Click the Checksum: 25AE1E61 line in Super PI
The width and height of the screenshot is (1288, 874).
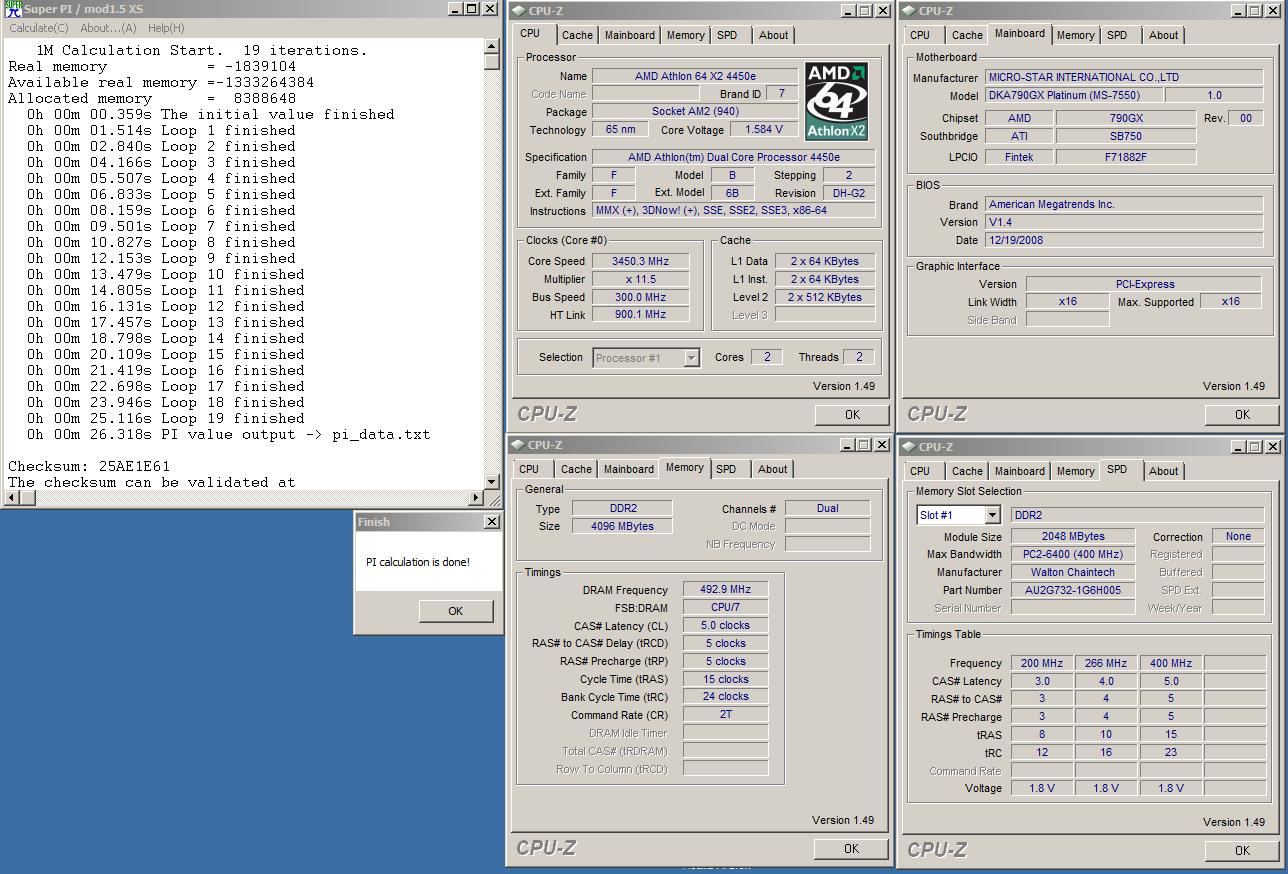click(89, 466)
